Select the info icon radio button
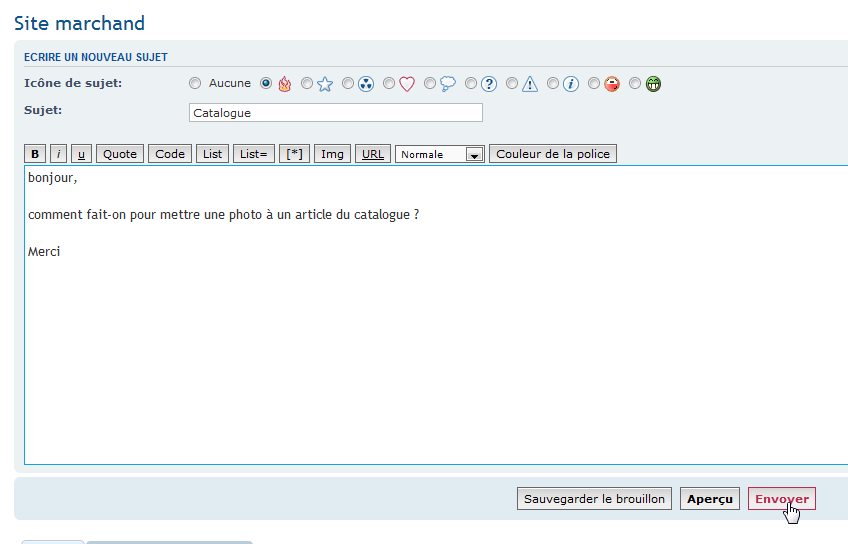The height and width of the screenshot is (544, 848). 553,83
